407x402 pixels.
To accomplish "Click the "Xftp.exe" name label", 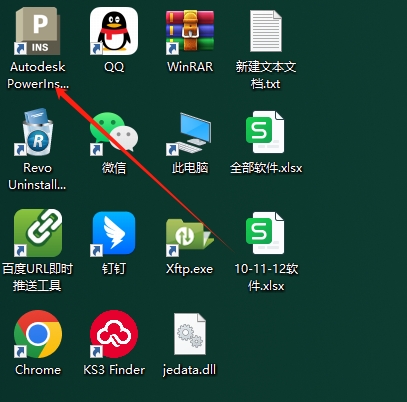I will coord(189,269).
